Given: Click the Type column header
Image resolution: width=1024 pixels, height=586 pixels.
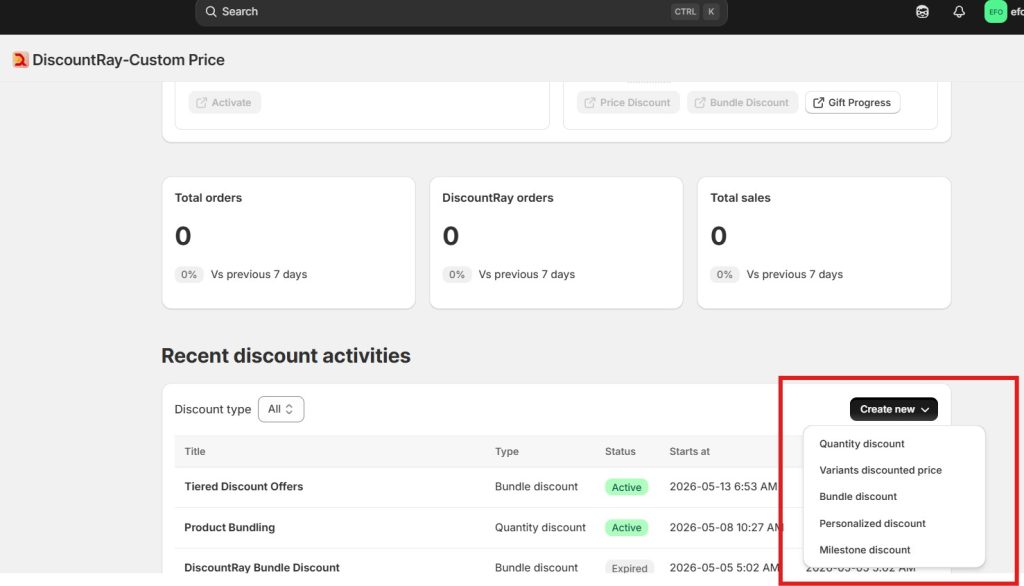Looking at the screenshot, I should (x=507, y=451).
